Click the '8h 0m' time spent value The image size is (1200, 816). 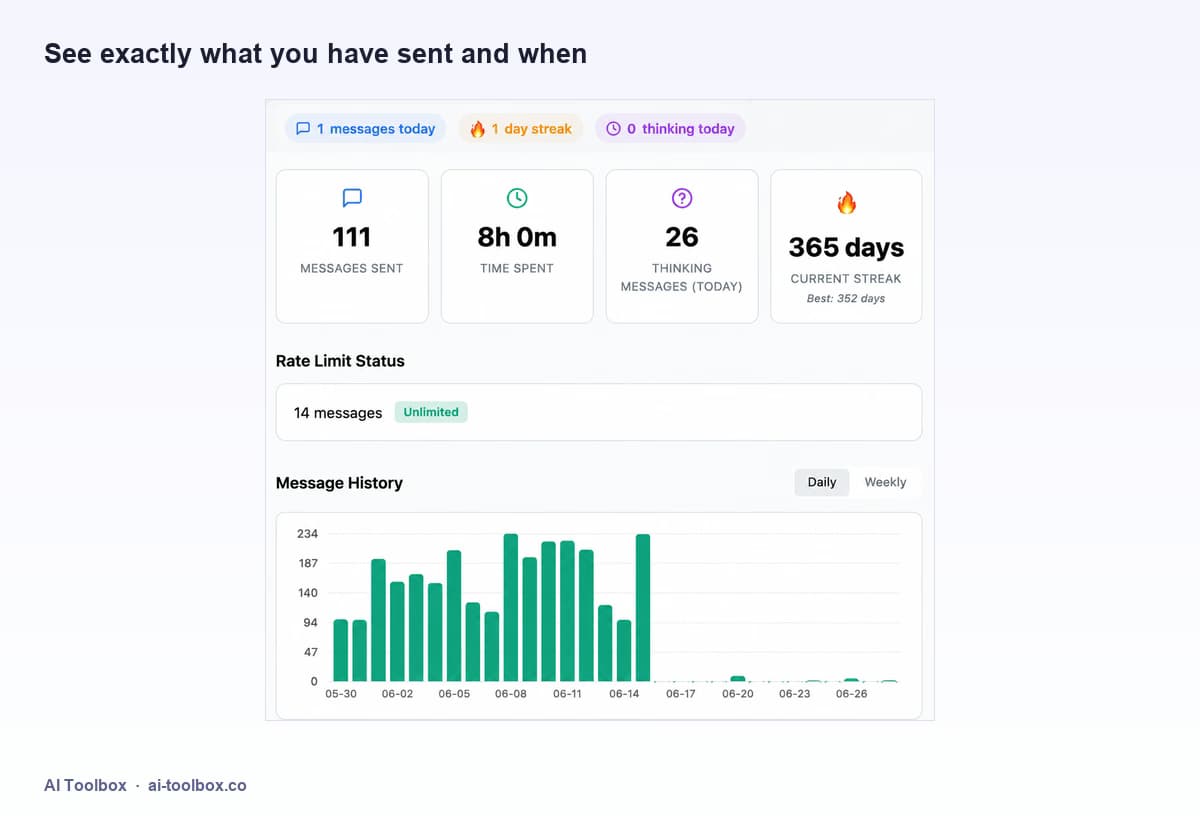(x=517, y=237)
